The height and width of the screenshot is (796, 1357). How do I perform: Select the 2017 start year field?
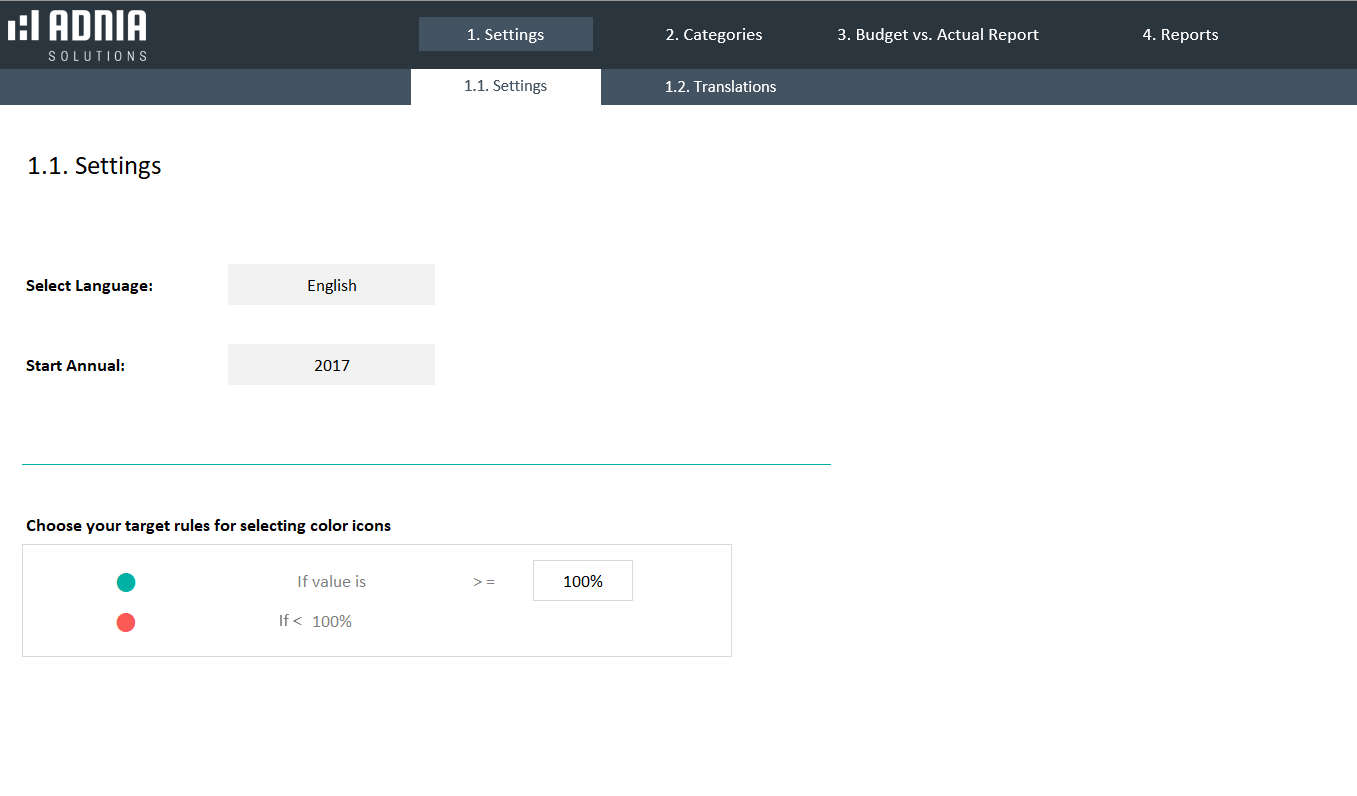point(331,365)
